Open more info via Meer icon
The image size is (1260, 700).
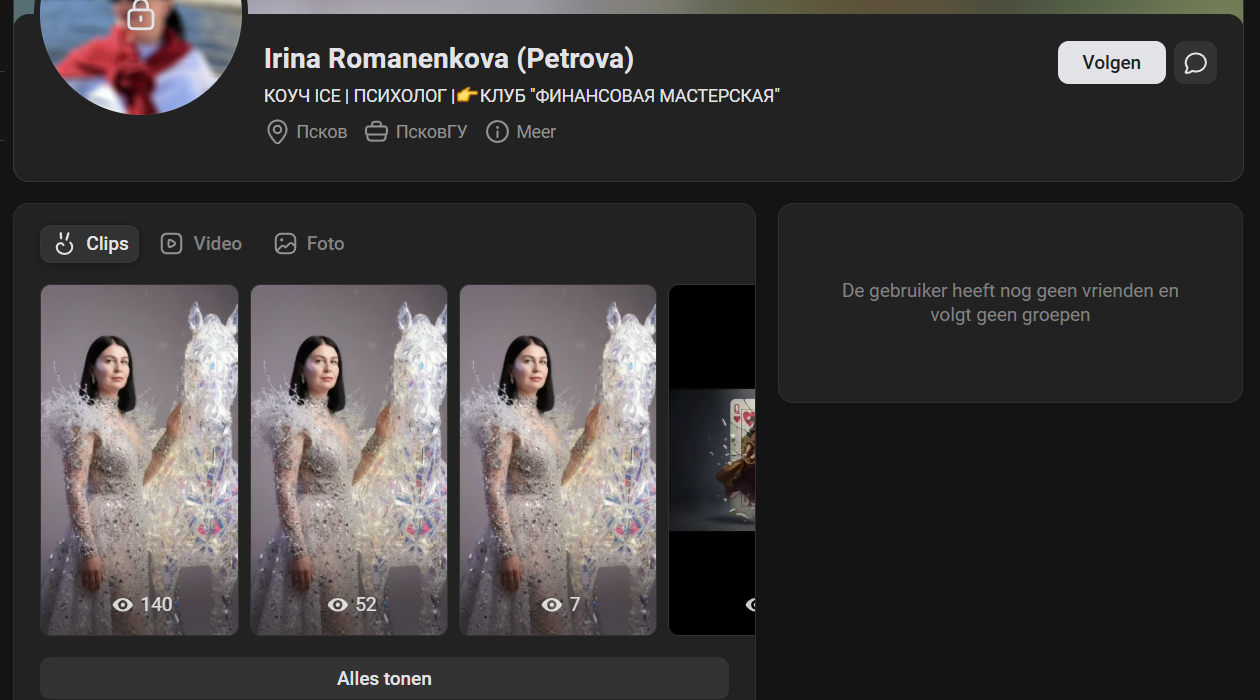click(x=497, y=132)
